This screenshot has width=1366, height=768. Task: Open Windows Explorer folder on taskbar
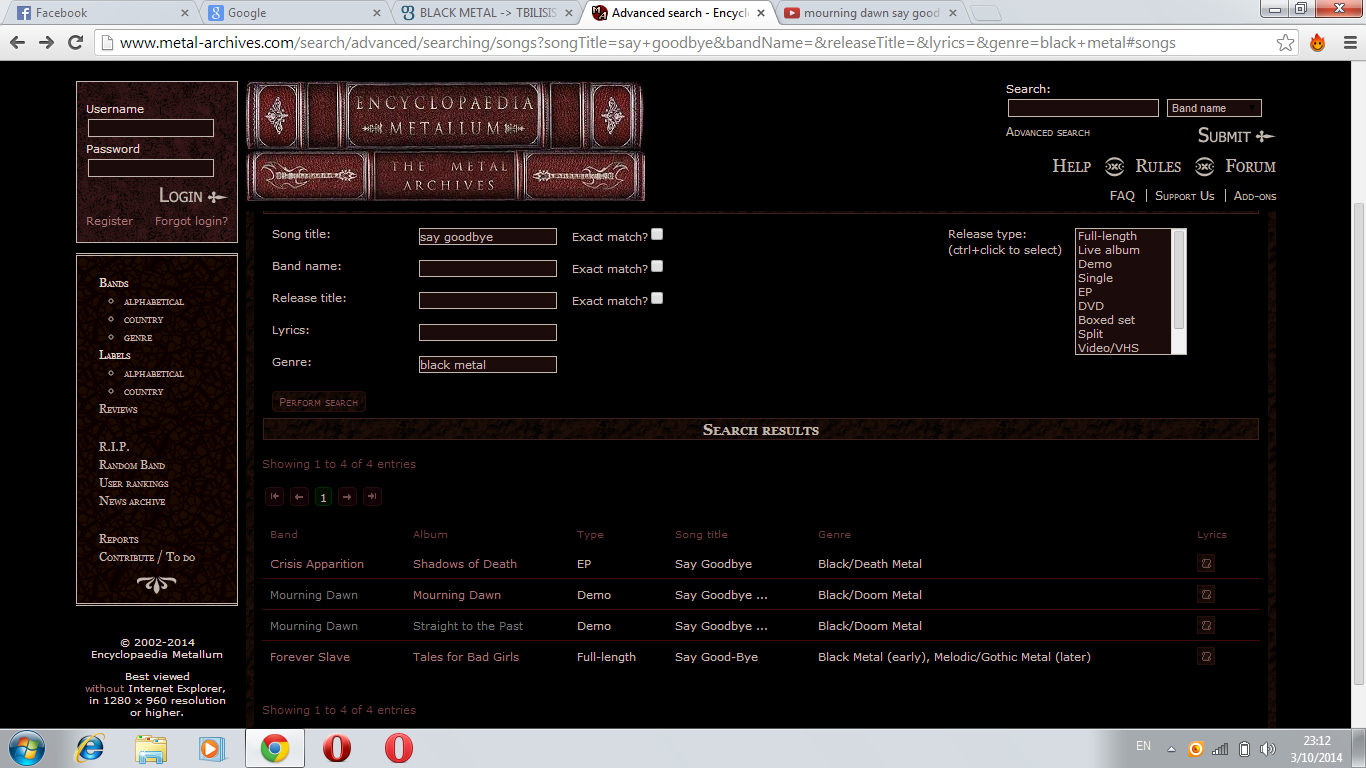[151, 748]
